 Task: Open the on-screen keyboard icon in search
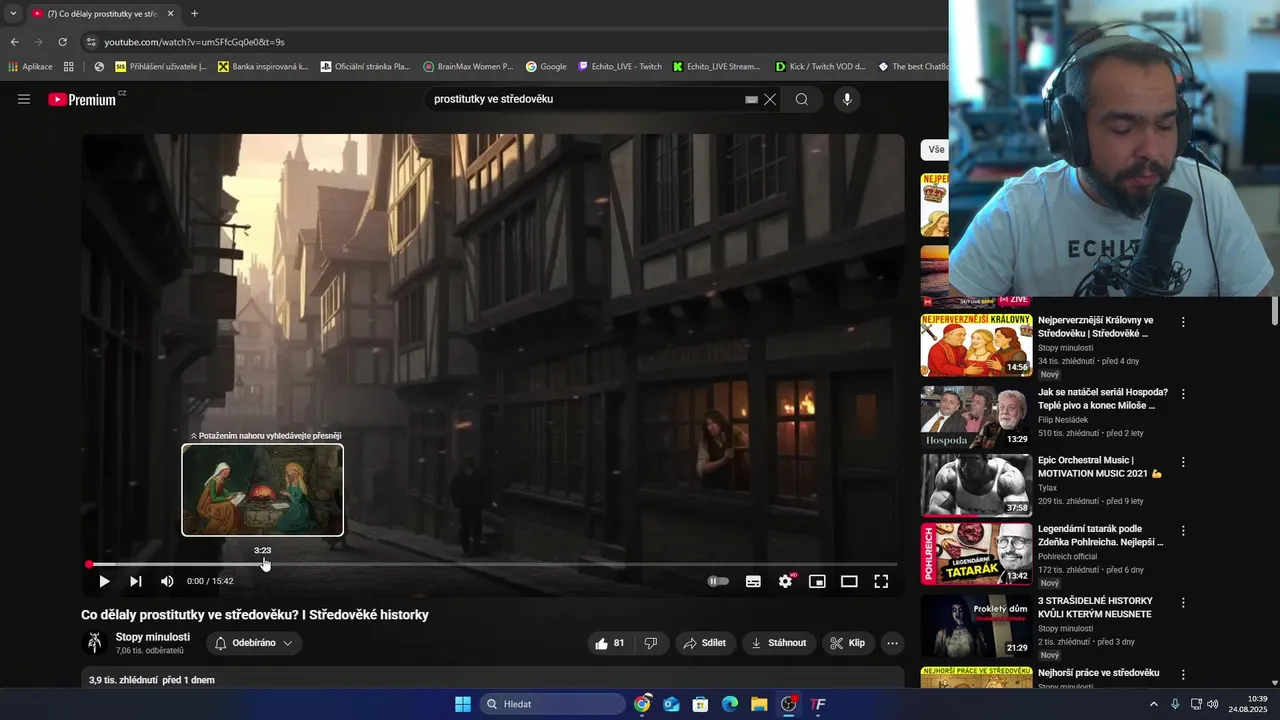751,100
